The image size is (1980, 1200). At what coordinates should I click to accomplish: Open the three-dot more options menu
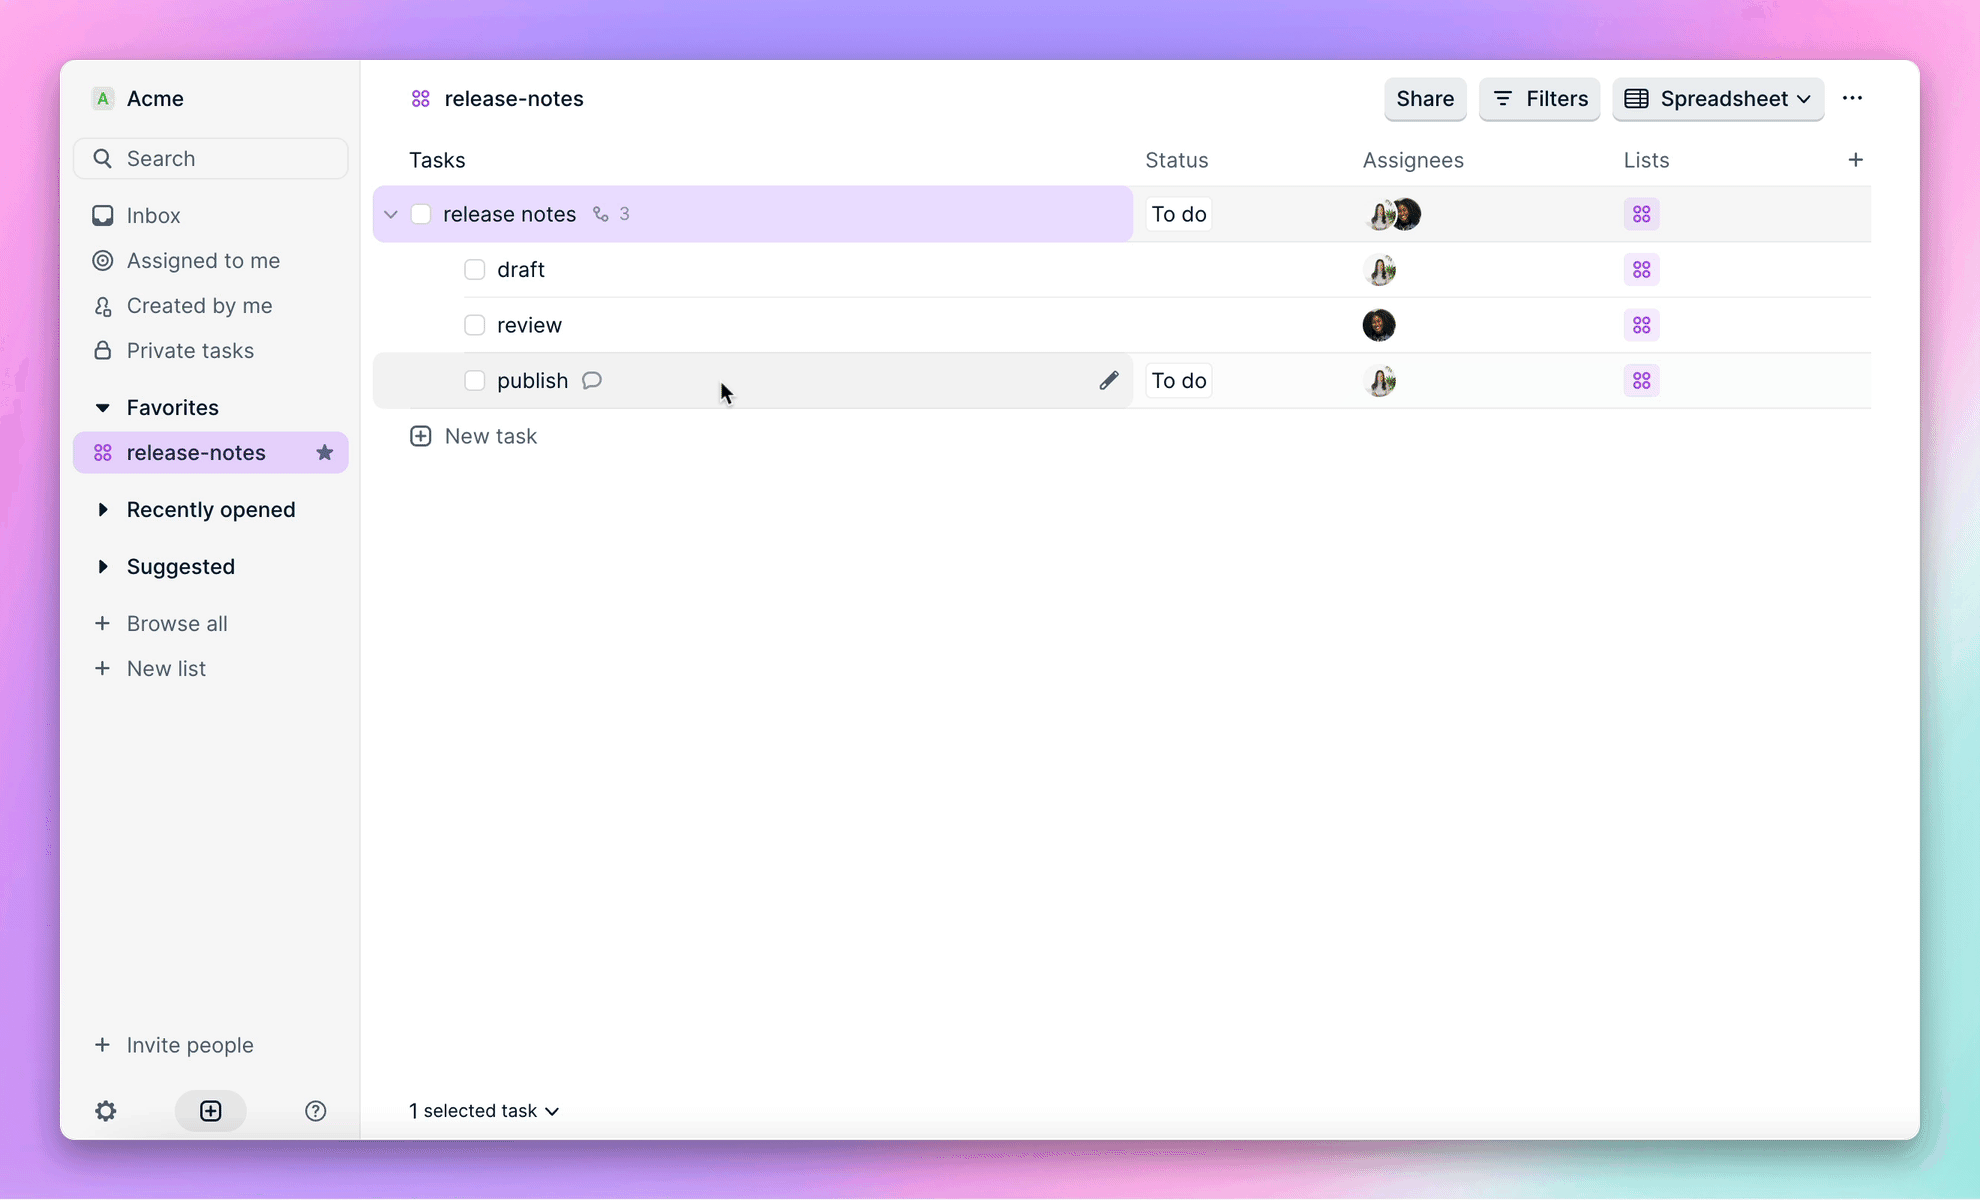[x=1852, y=98]
